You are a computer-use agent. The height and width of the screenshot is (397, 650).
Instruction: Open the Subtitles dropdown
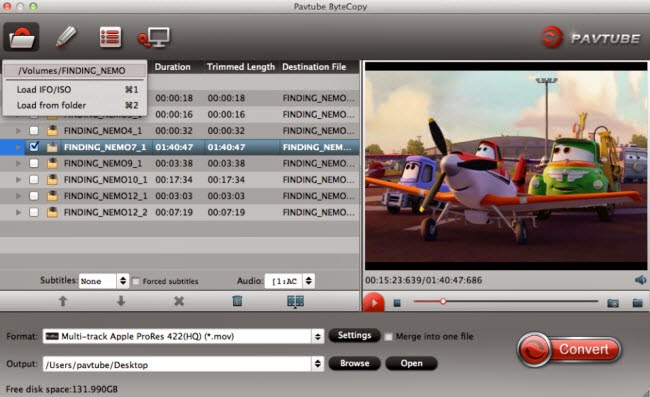(123, 281)
